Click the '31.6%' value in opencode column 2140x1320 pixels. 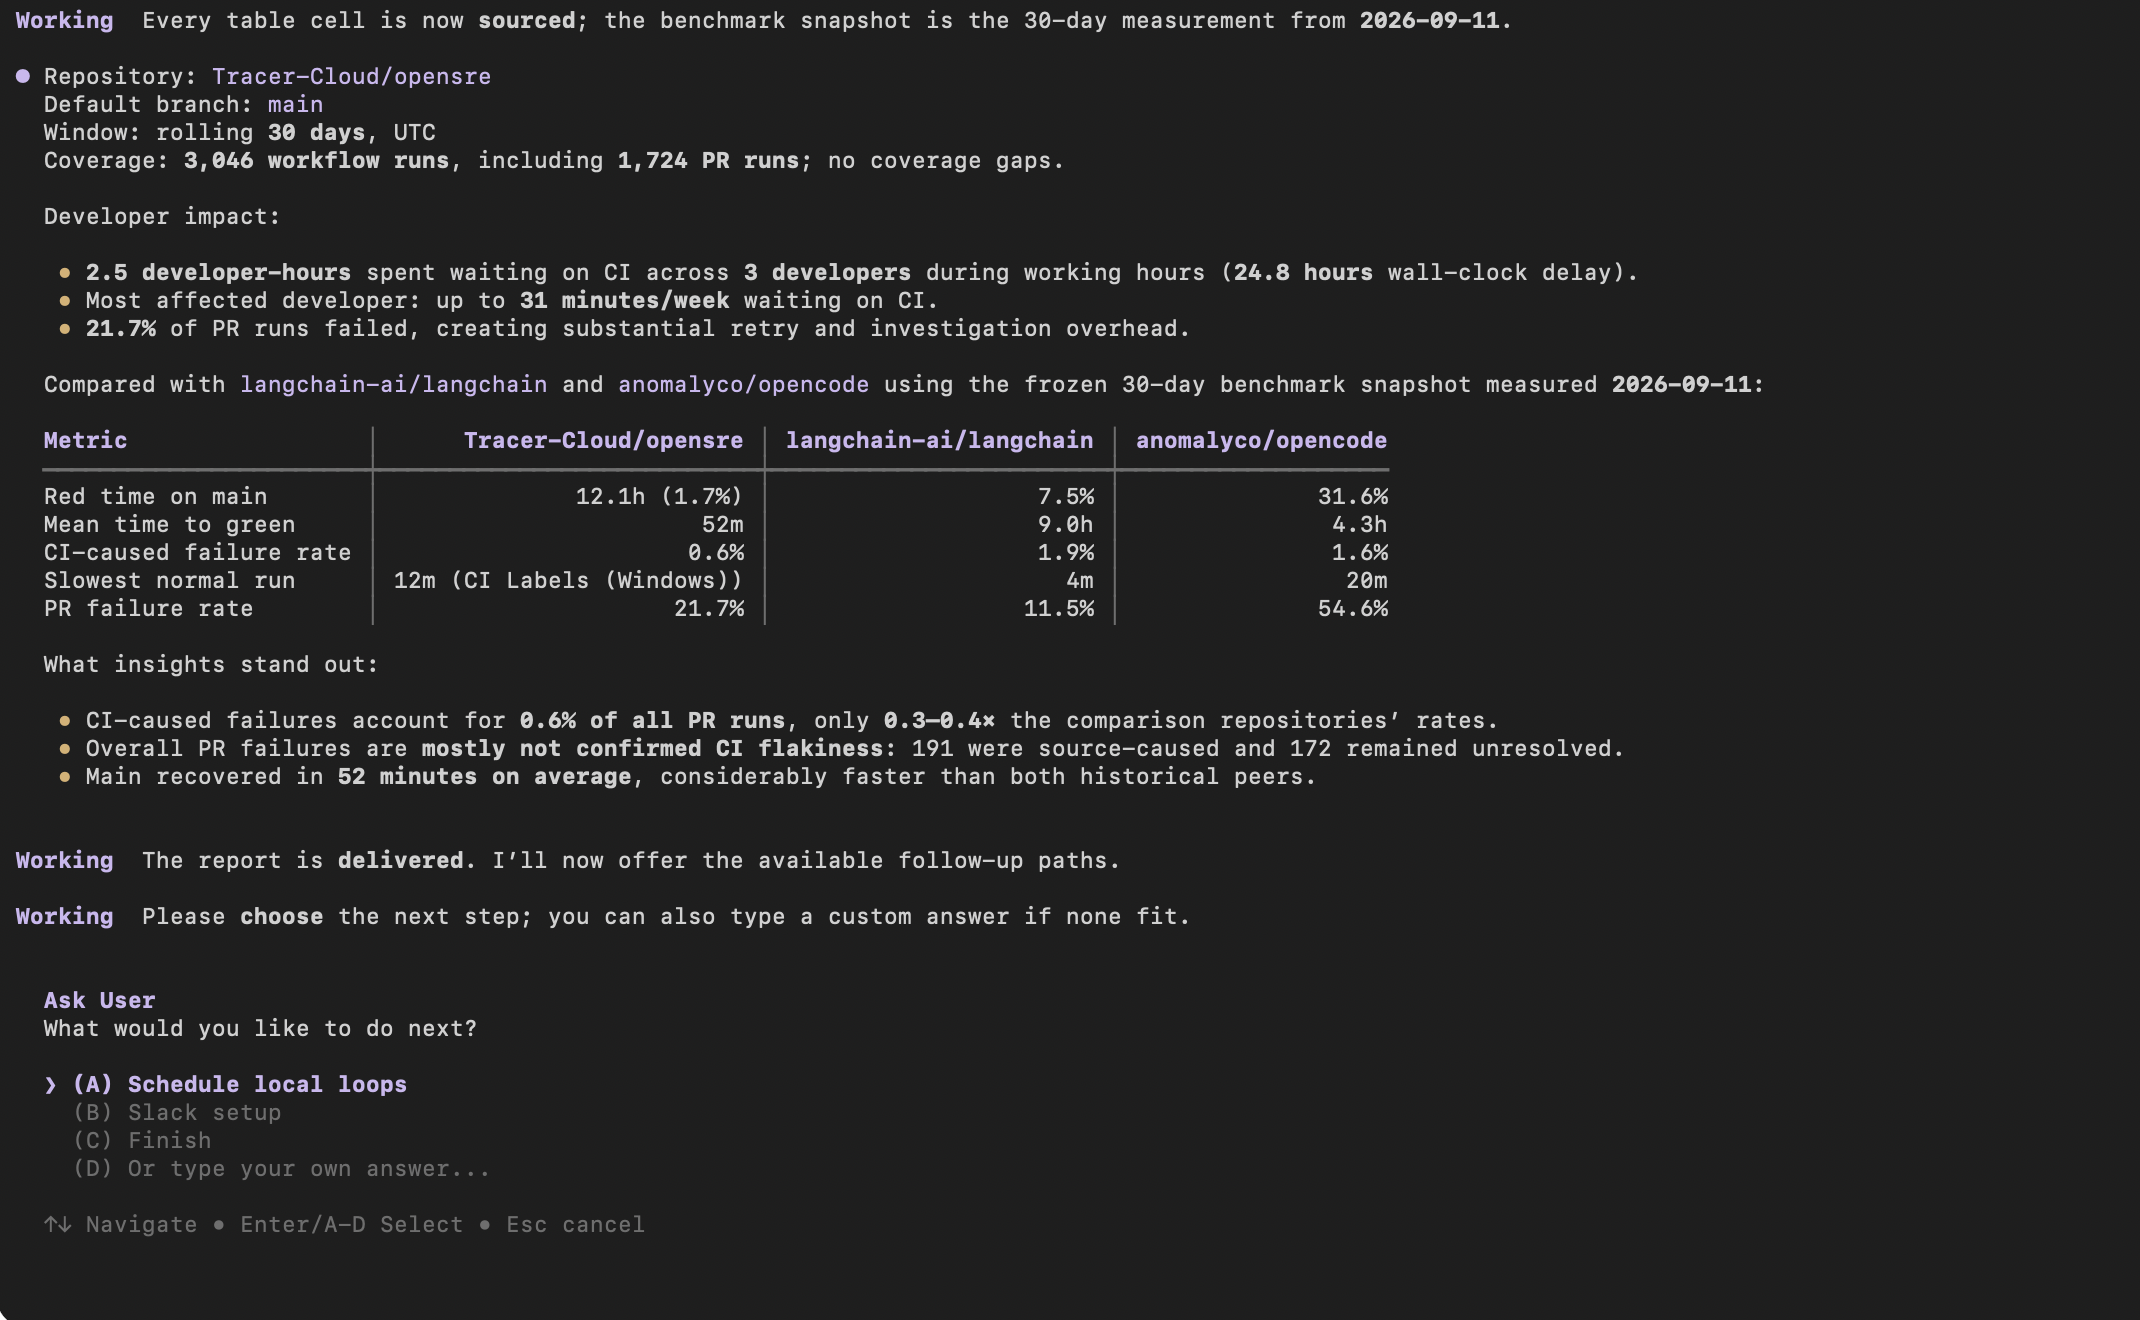coord(1353,497)
